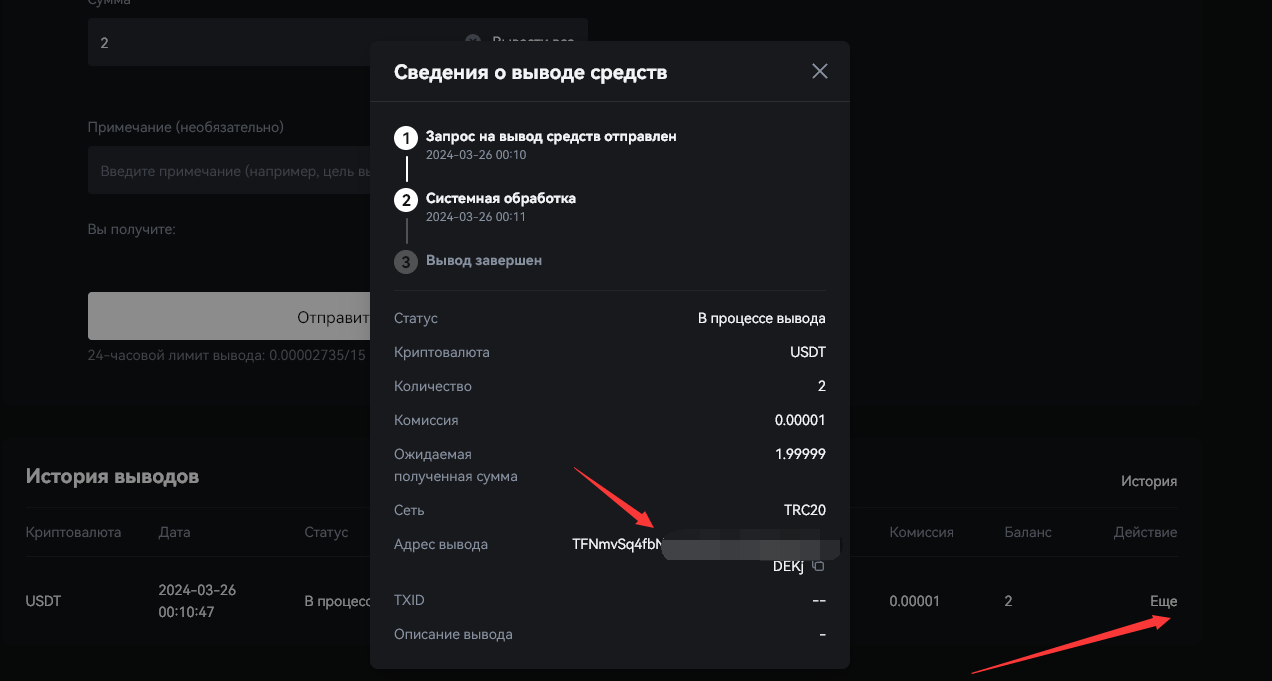Image resolution: width=1272 pixels, height=681 pixels.
Task: Copy the withdrawal address ending in DEKj
Action: pos(818,567)
